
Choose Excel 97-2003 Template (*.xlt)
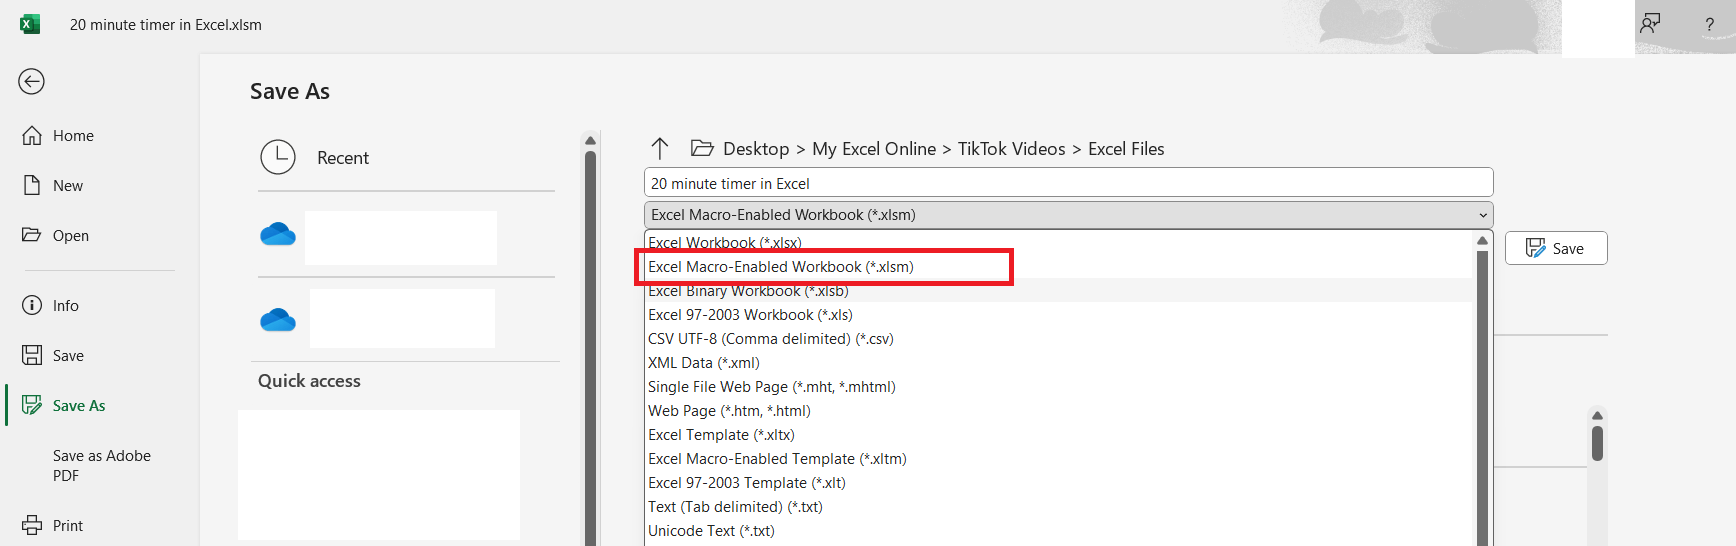pos(1059,483)
